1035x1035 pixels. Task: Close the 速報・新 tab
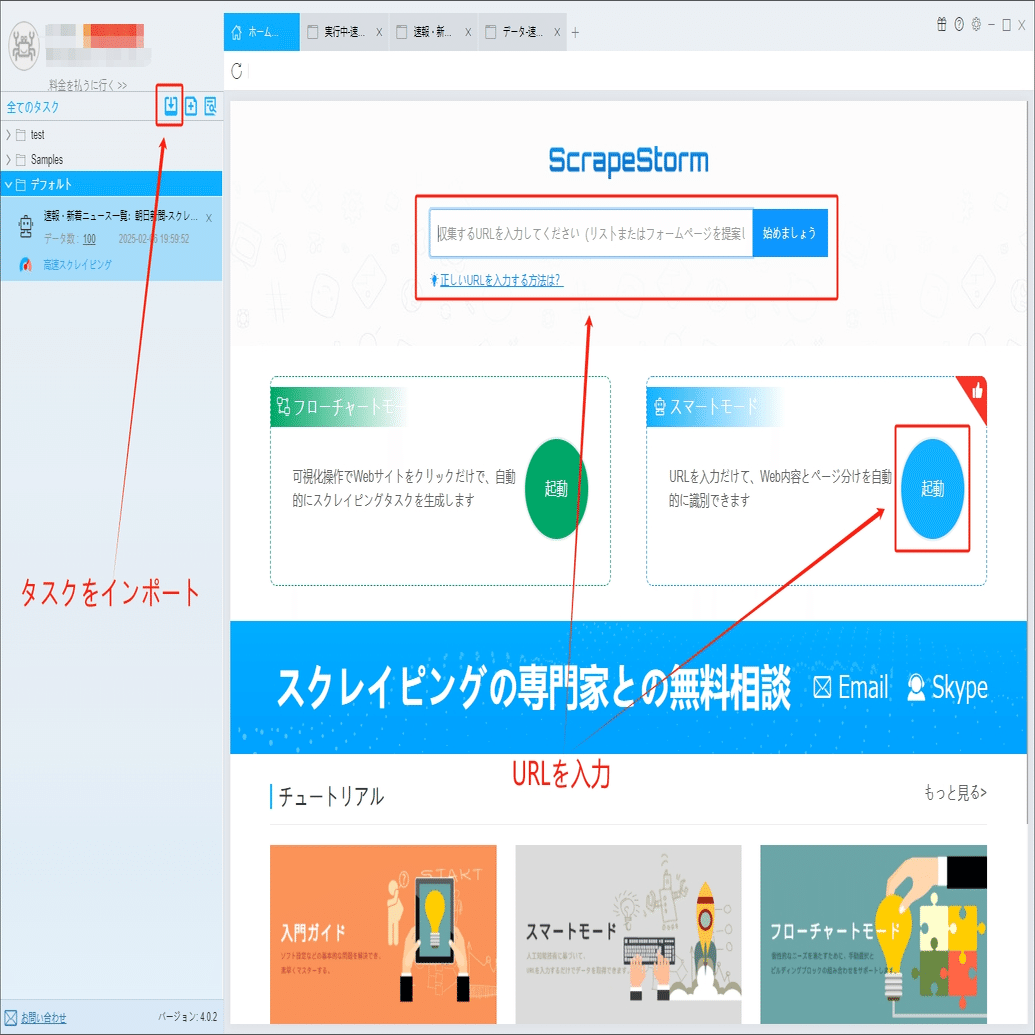pos(468,32)
